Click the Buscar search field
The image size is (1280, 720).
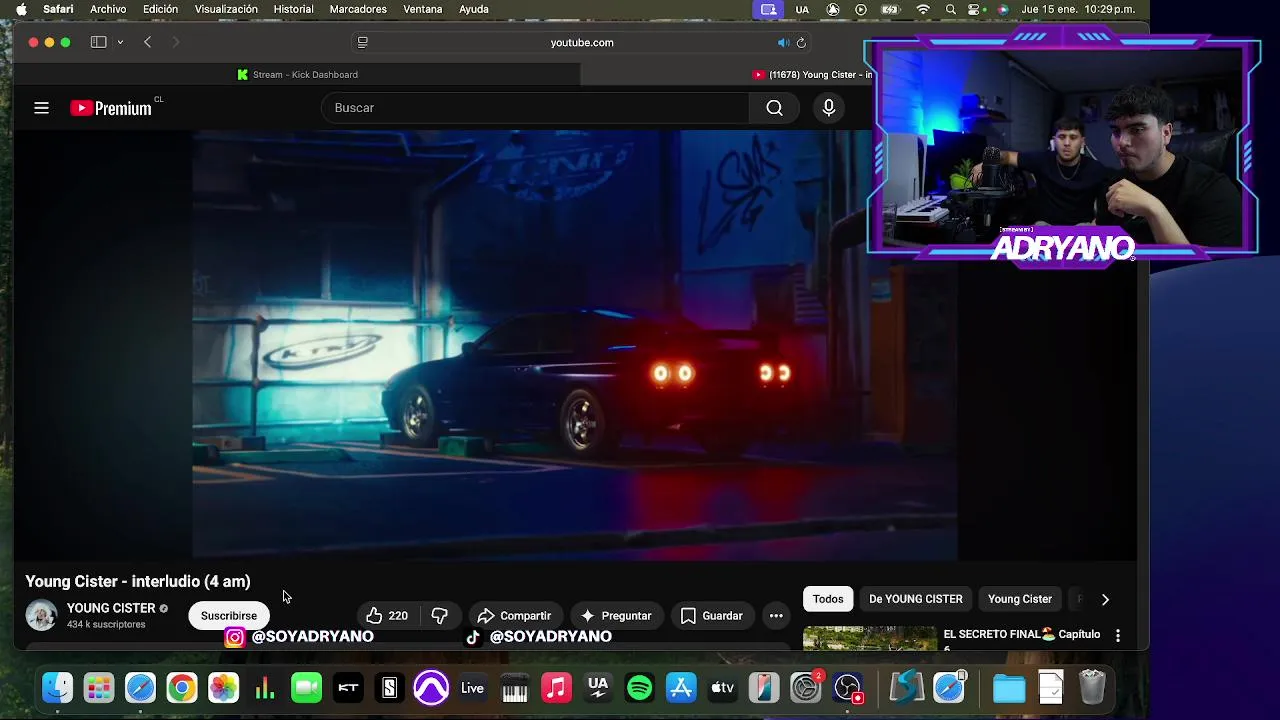[x=535, y=108]
